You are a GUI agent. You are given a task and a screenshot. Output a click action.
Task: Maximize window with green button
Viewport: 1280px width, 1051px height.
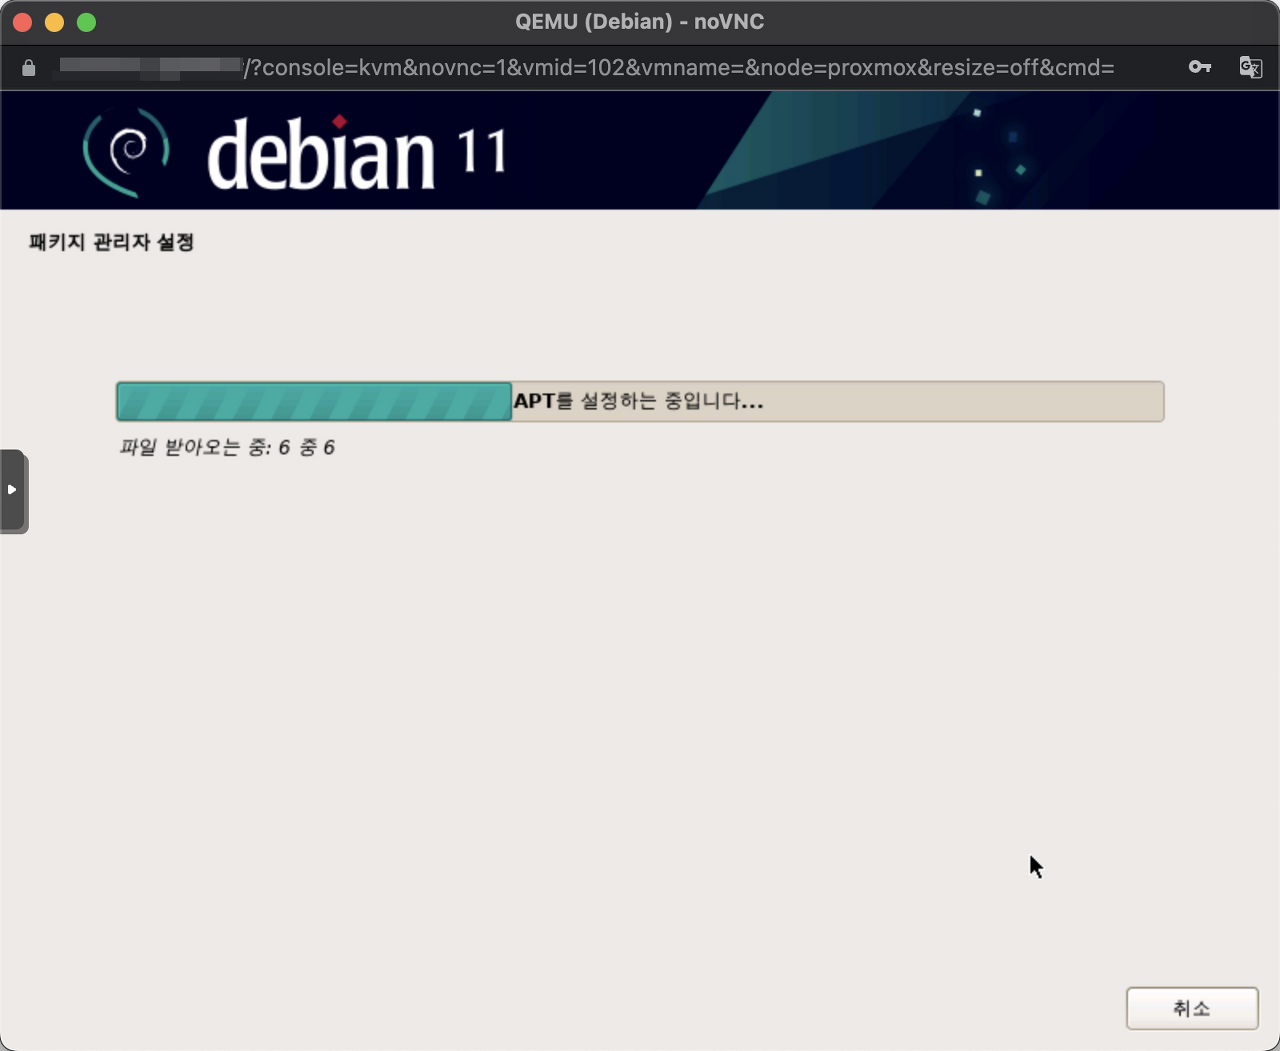pyautogui.click(x=86, y=22)
